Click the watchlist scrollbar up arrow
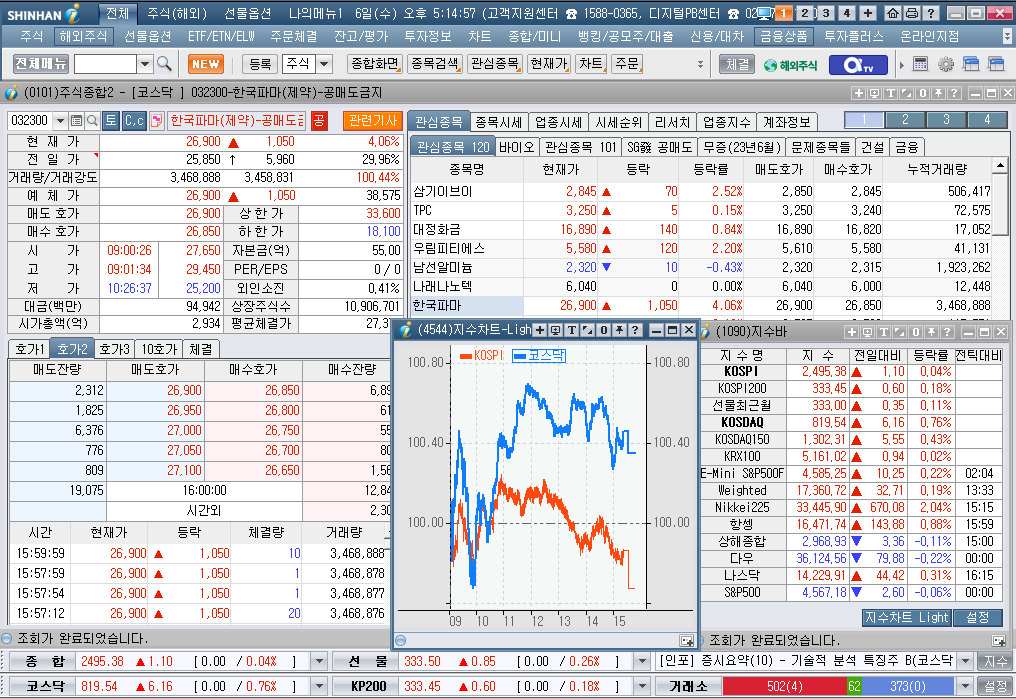 point(1000,166)
